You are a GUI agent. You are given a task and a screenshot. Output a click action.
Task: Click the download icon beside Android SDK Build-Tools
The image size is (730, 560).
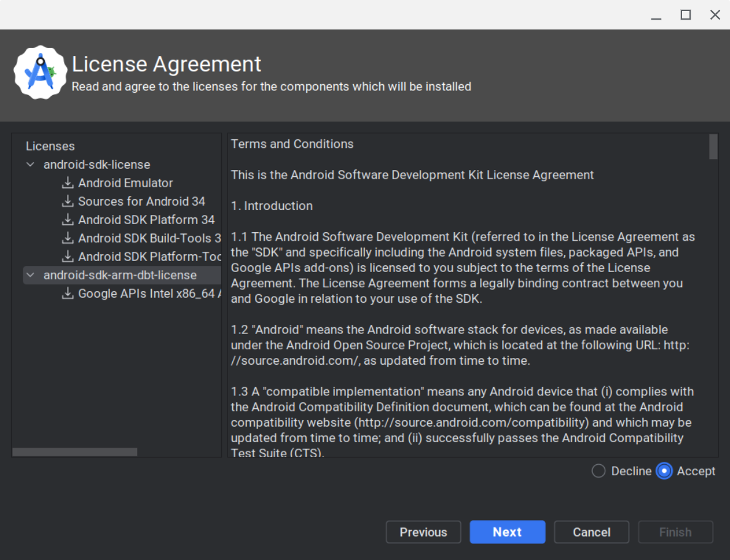(x=68, y=238)
